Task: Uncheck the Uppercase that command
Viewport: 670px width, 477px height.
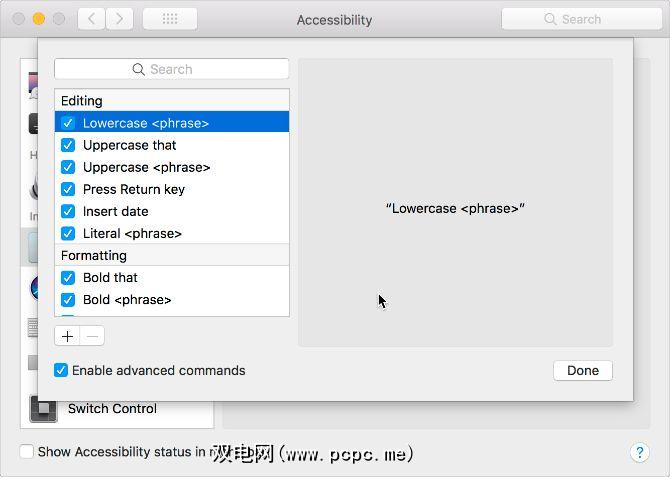Action: 68,145
